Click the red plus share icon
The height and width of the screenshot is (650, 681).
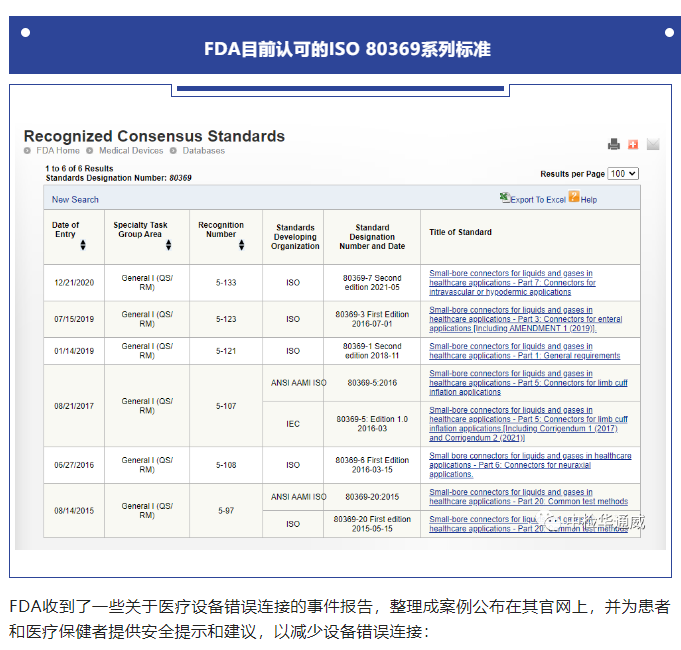[633, 144]
